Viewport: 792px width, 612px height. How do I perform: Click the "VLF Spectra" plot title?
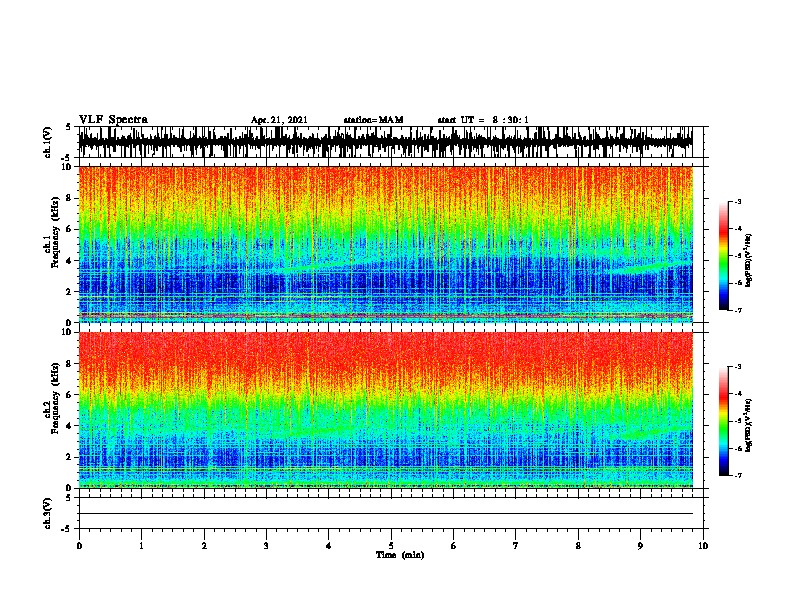coord(113,119)
